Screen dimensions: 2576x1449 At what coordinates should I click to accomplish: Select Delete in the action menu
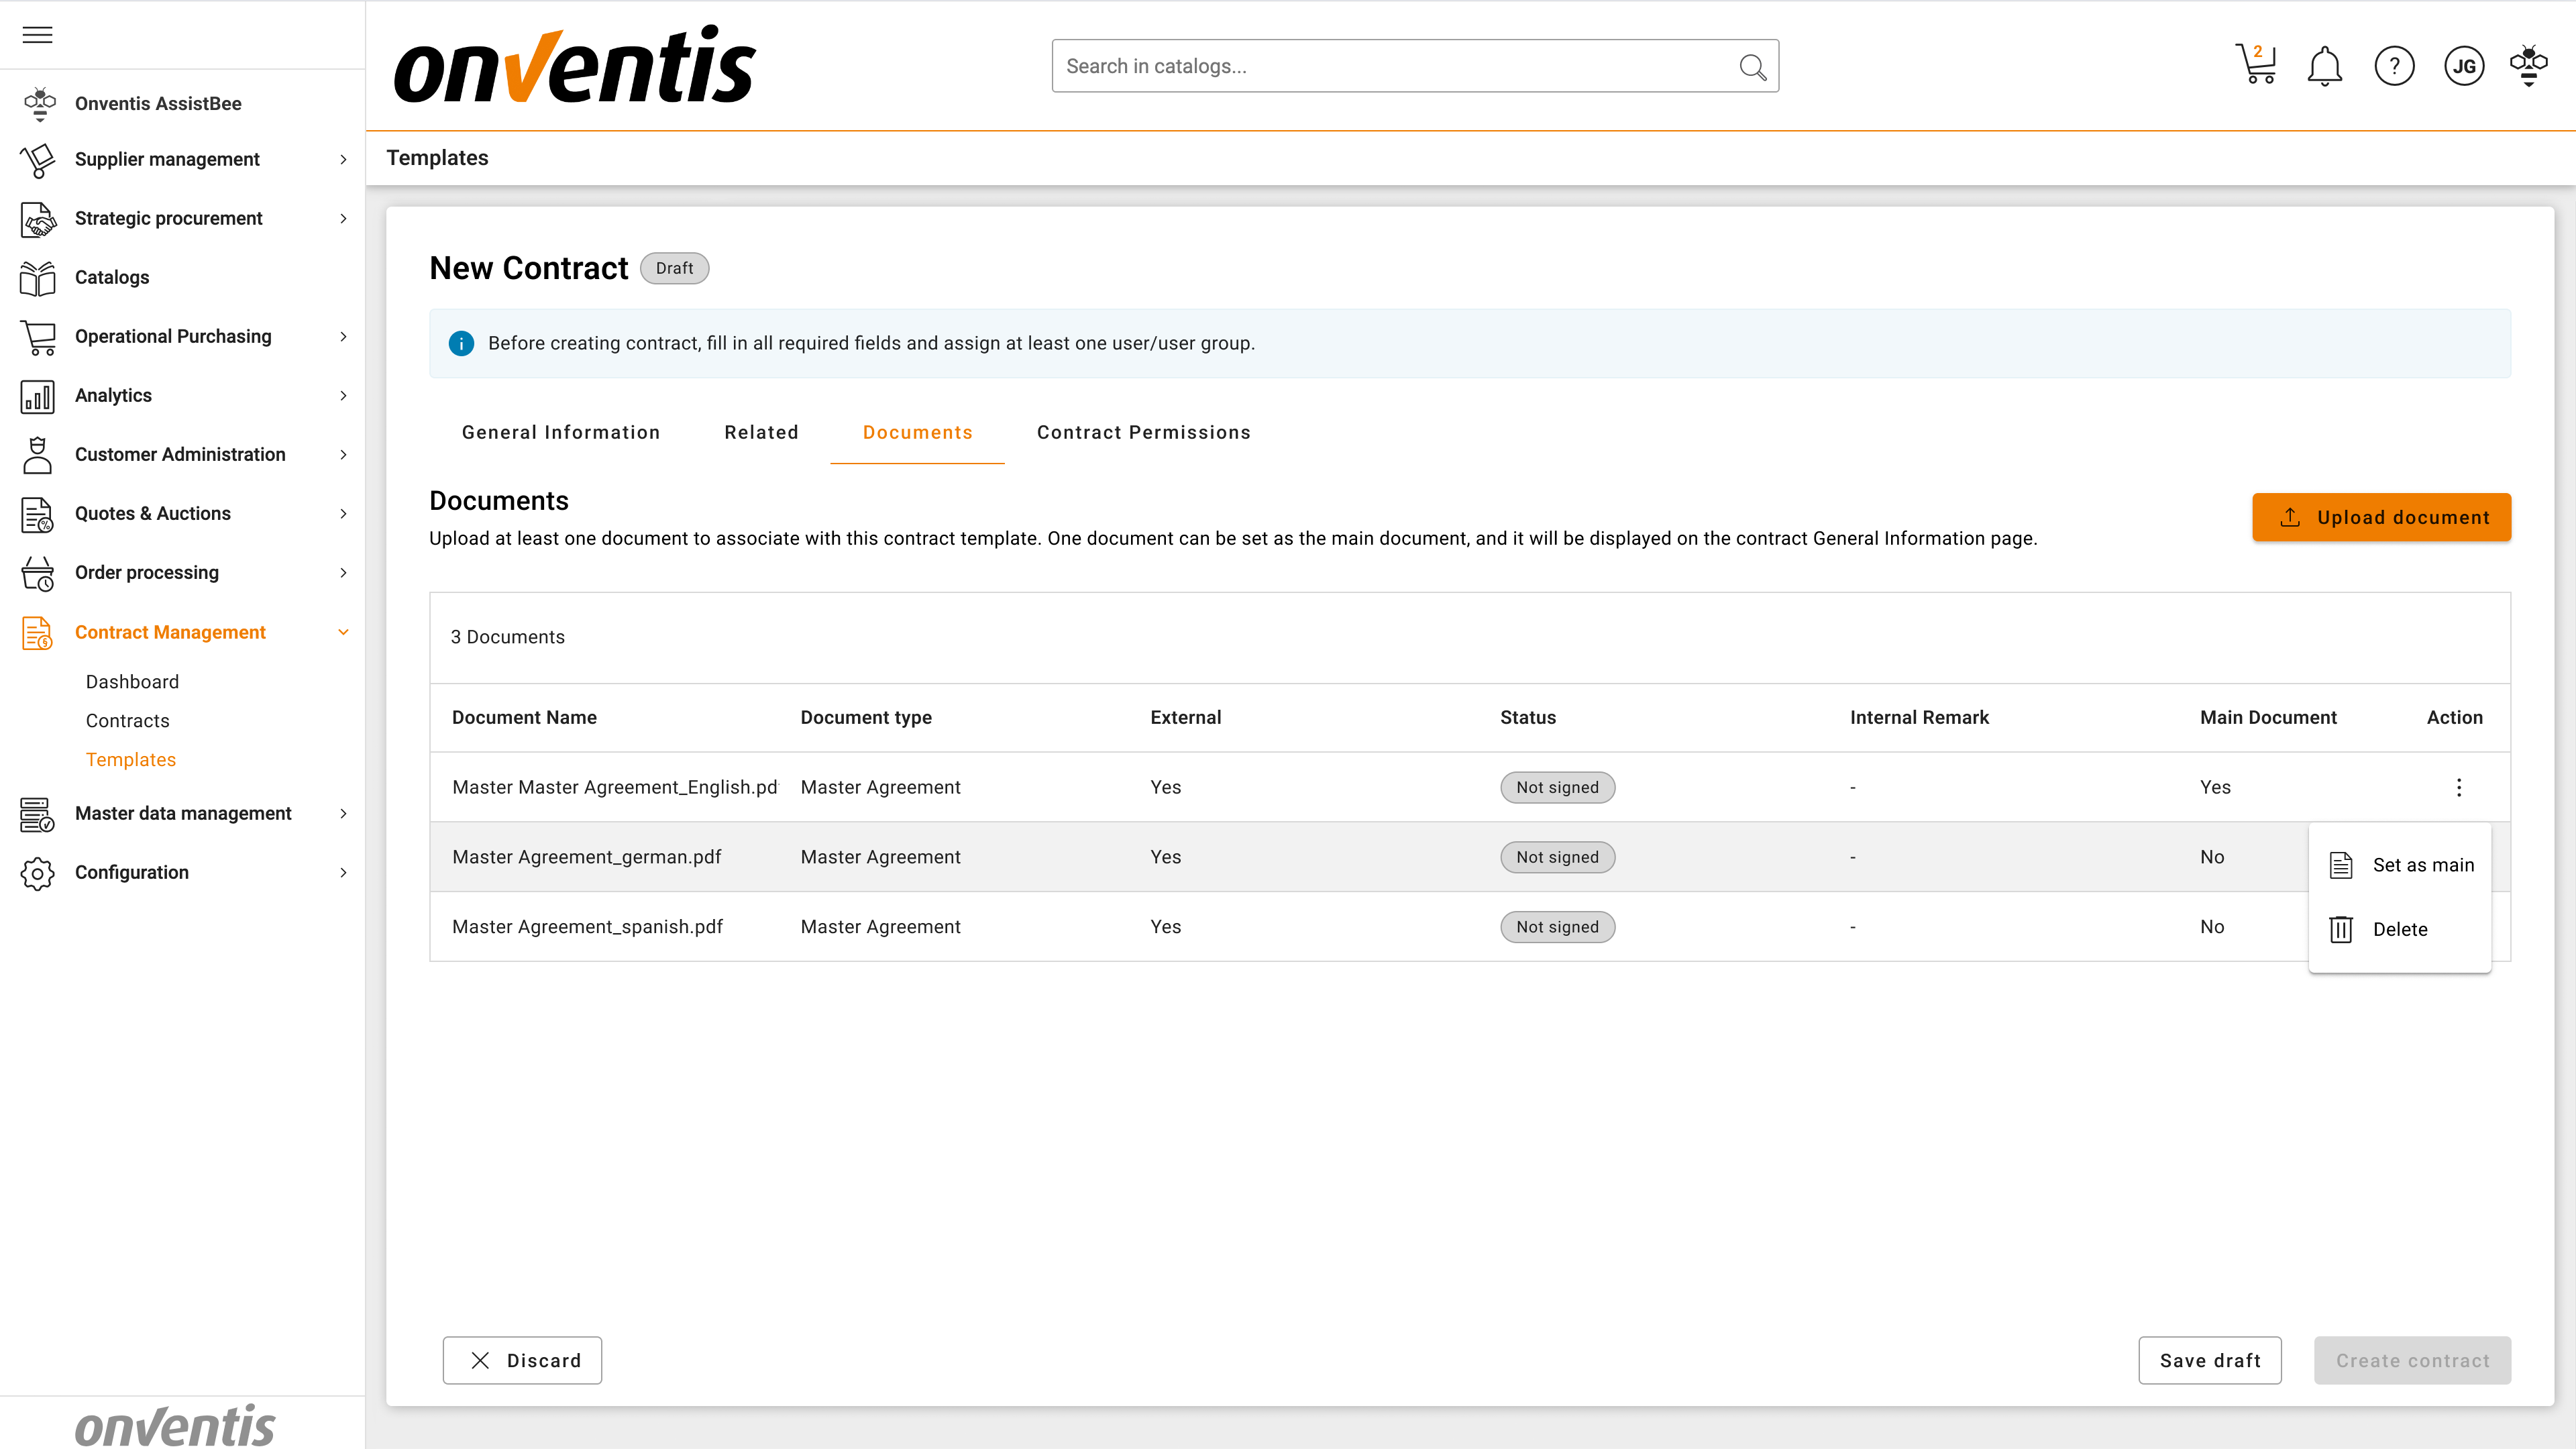coord(2399,929)
